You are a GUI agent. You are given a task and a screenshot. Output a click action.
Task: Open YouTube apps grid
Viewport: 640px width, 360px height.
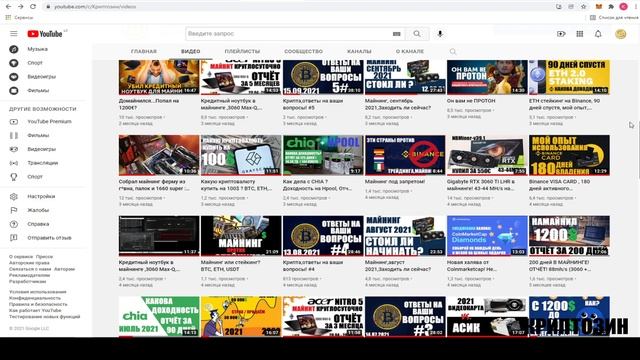580,34
